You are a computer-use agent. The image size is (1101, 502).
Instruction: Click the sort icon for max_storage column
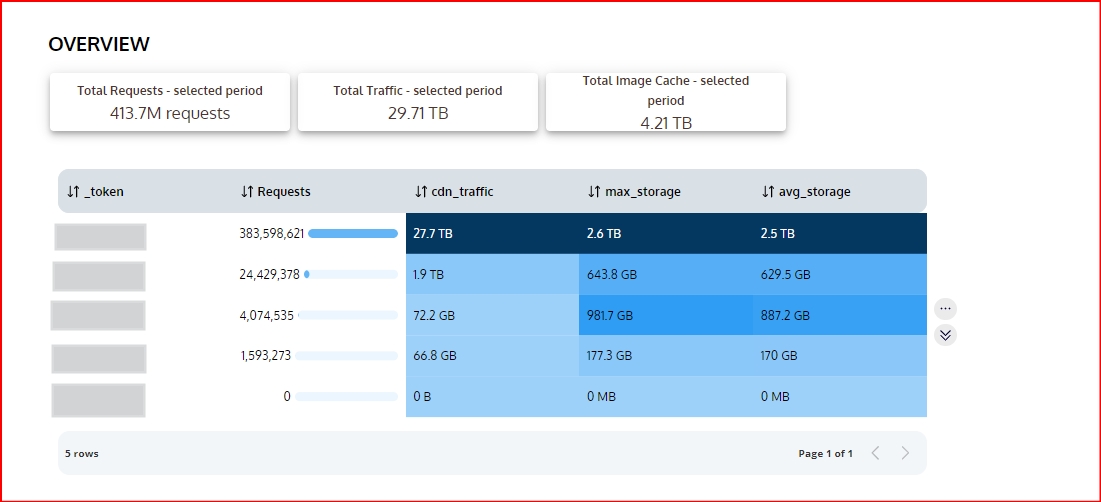[594, 192]
